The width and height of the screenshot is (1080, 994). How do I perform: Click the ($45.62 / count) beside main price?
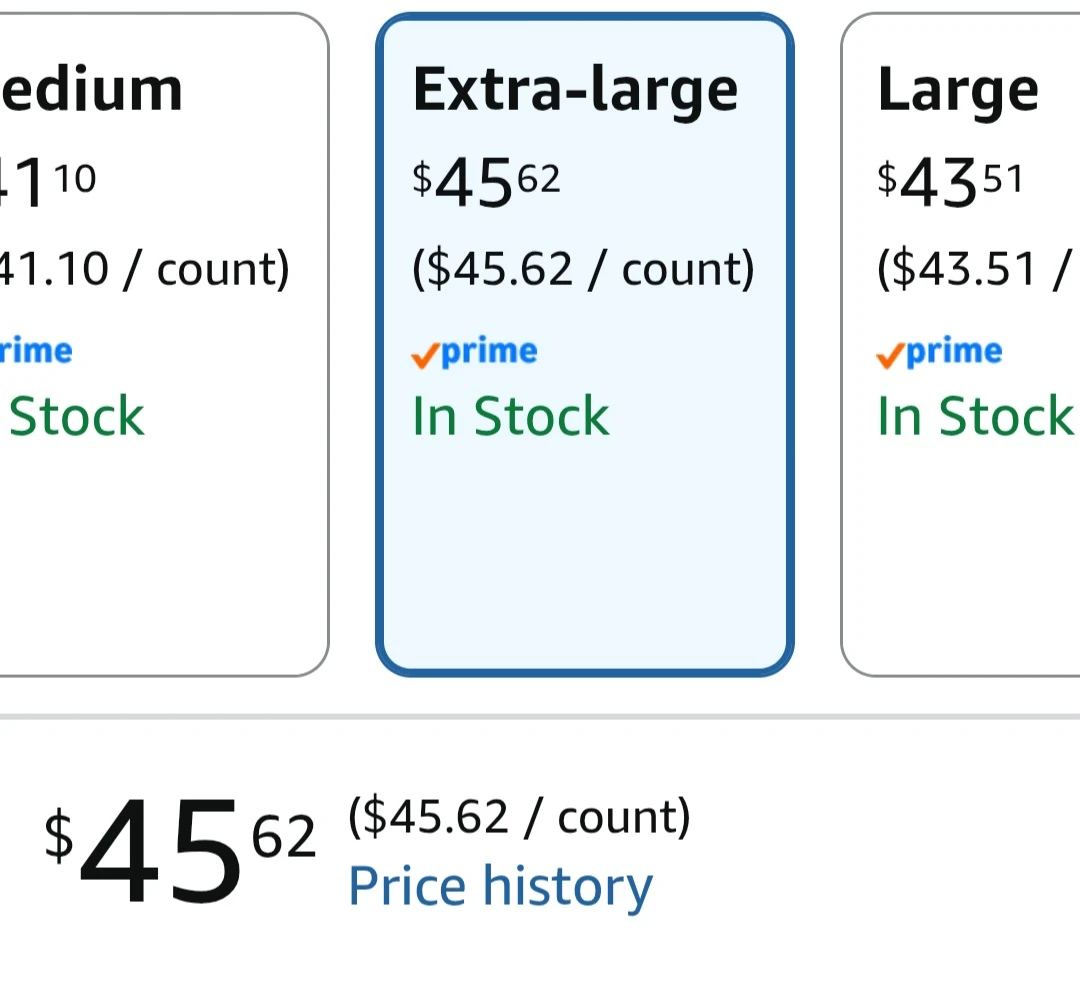click(x=519, y=818)
